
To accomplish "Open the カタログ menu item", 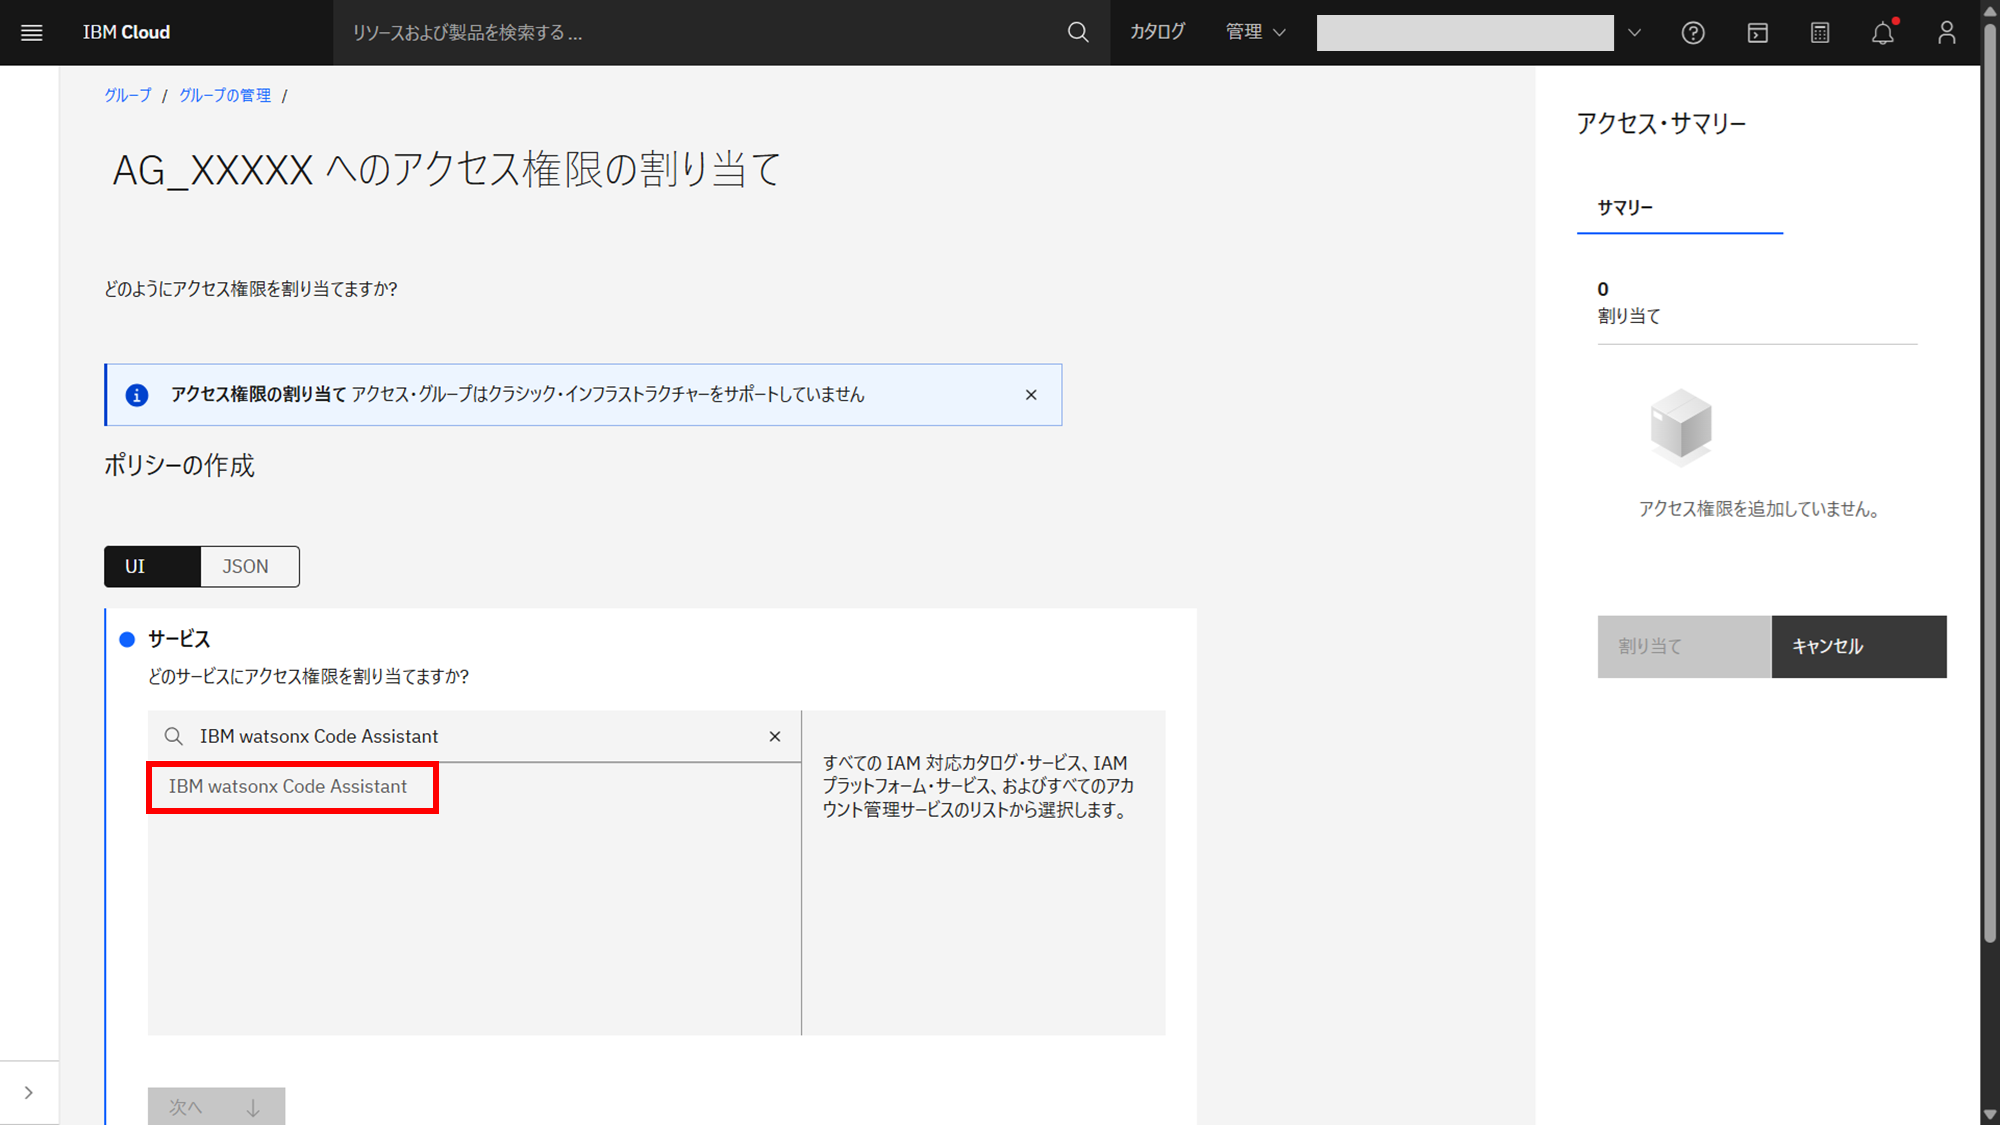I will tap(1157, 33).
